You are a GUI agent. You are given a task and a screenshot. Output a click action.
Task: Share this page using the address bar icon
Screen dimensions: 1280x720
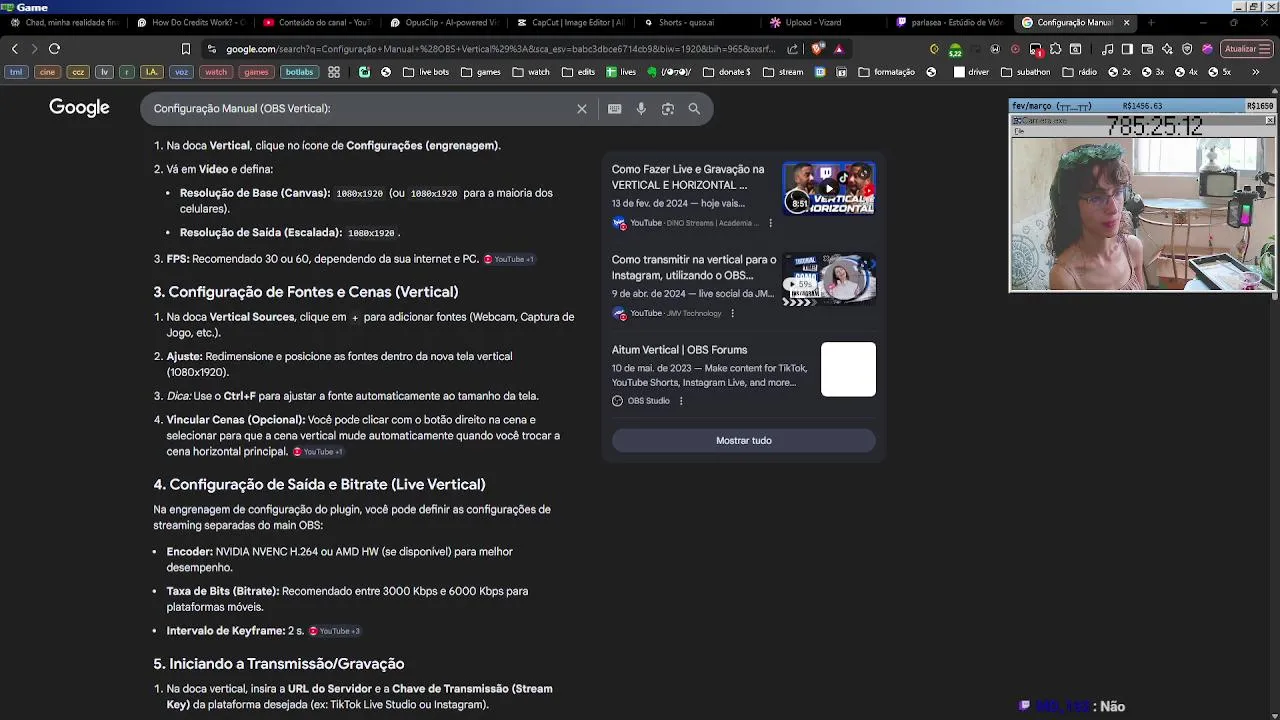pyautogui.click(x=793, y=48)
